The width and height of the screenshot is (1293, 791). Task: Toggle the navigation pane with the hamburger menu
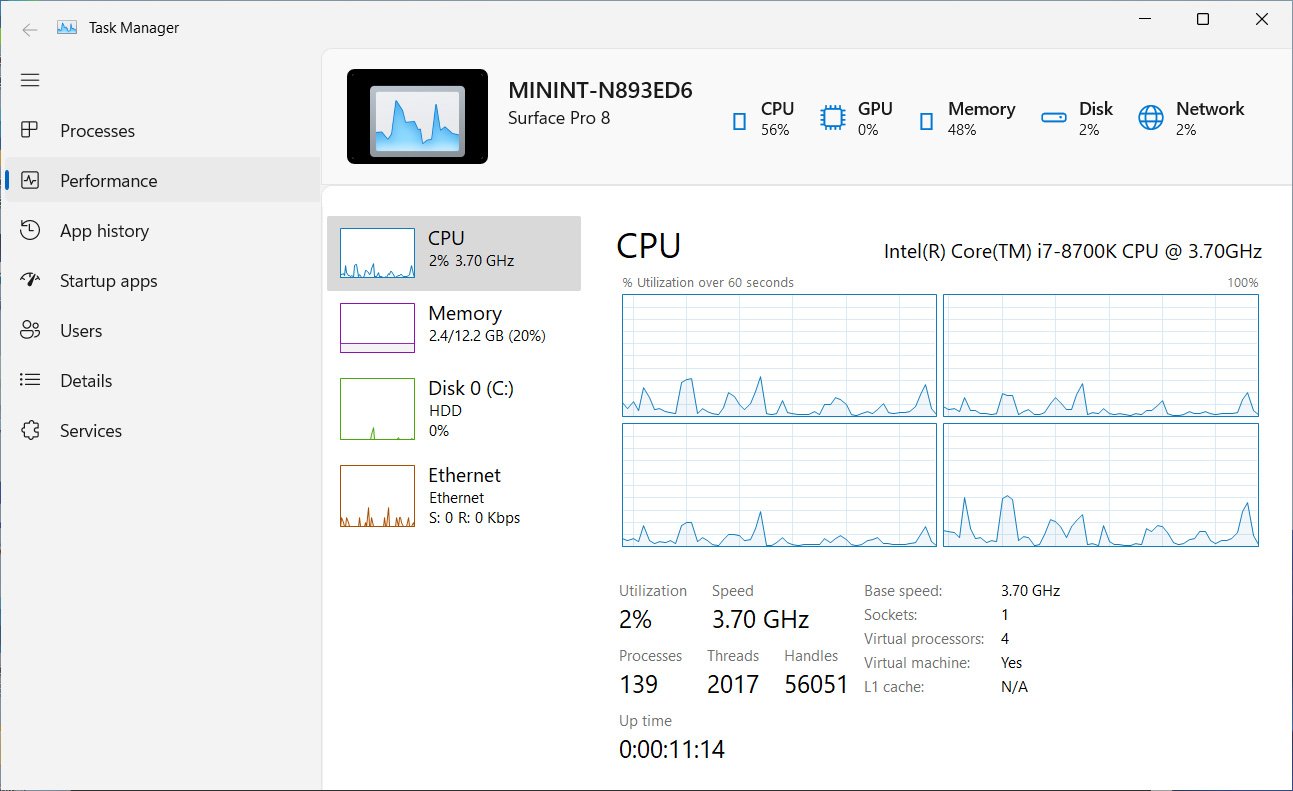(x=30, y=79)
